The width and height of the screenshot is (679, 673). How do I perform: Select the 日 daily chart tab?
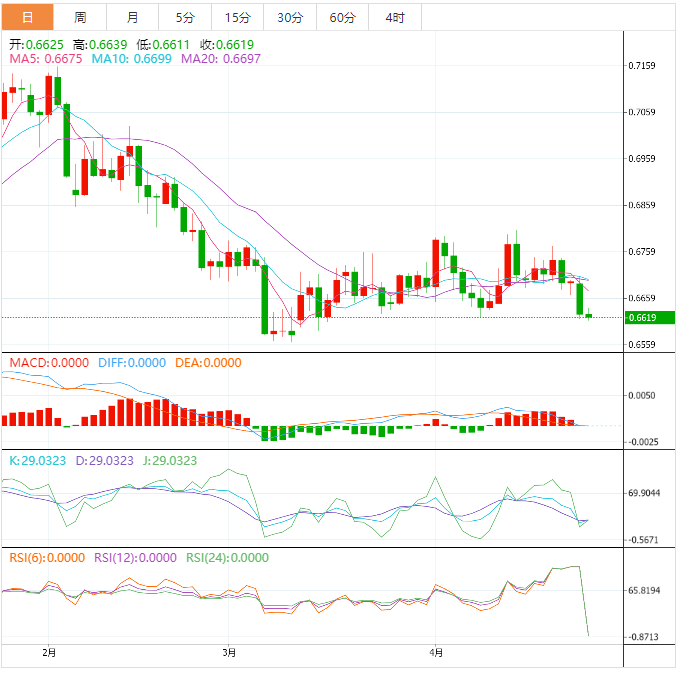pos(27,17)
